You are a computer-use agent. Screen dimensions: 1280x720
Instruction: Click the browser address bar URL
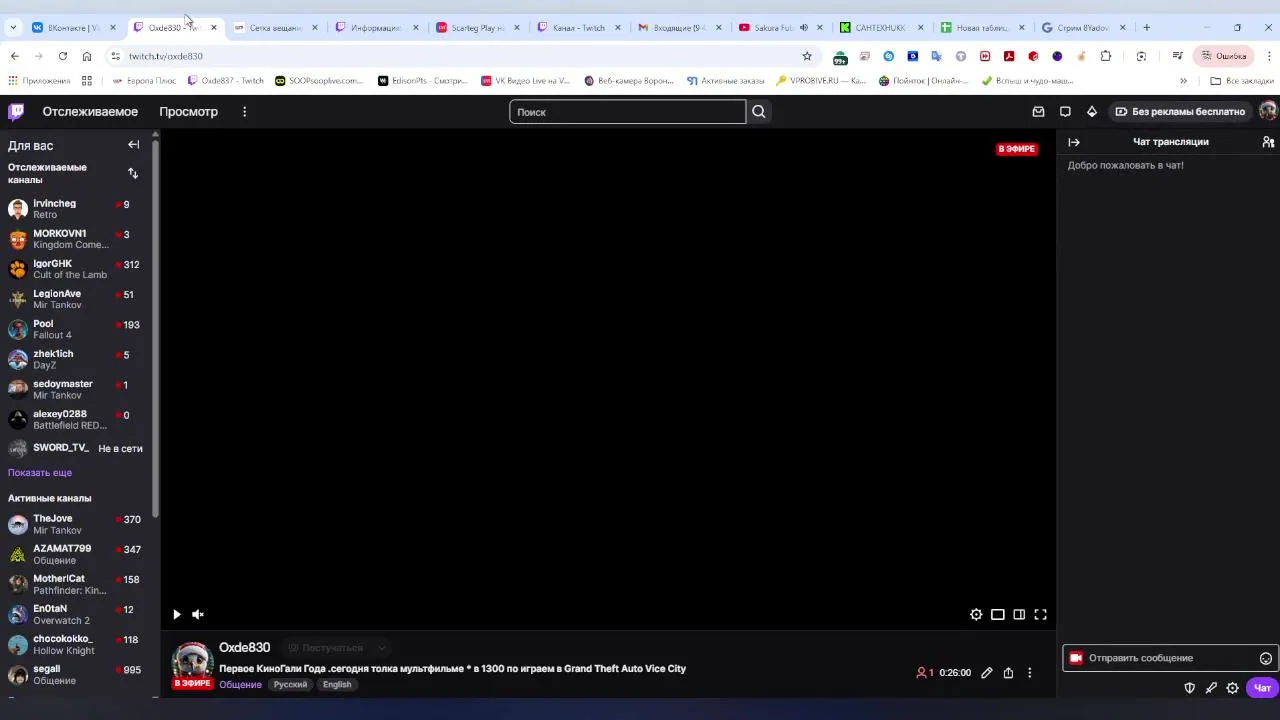click(x=165, y=56)
